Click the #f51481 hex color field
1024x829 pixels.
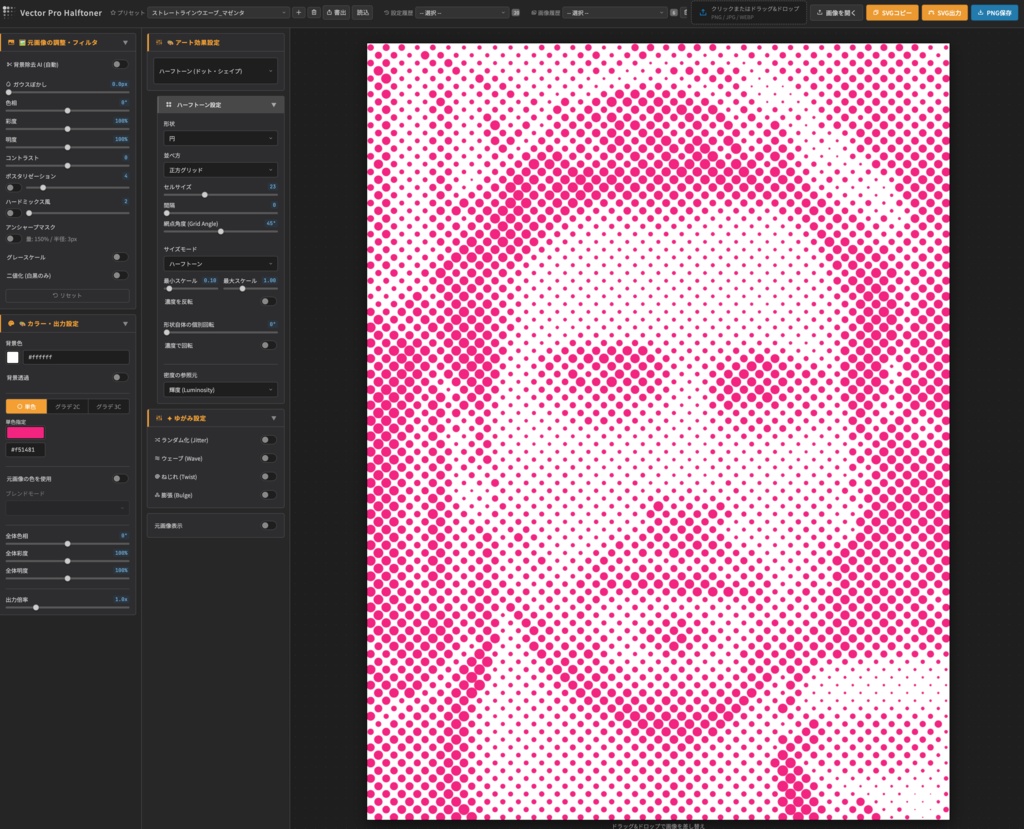click(x=25, y=449)
